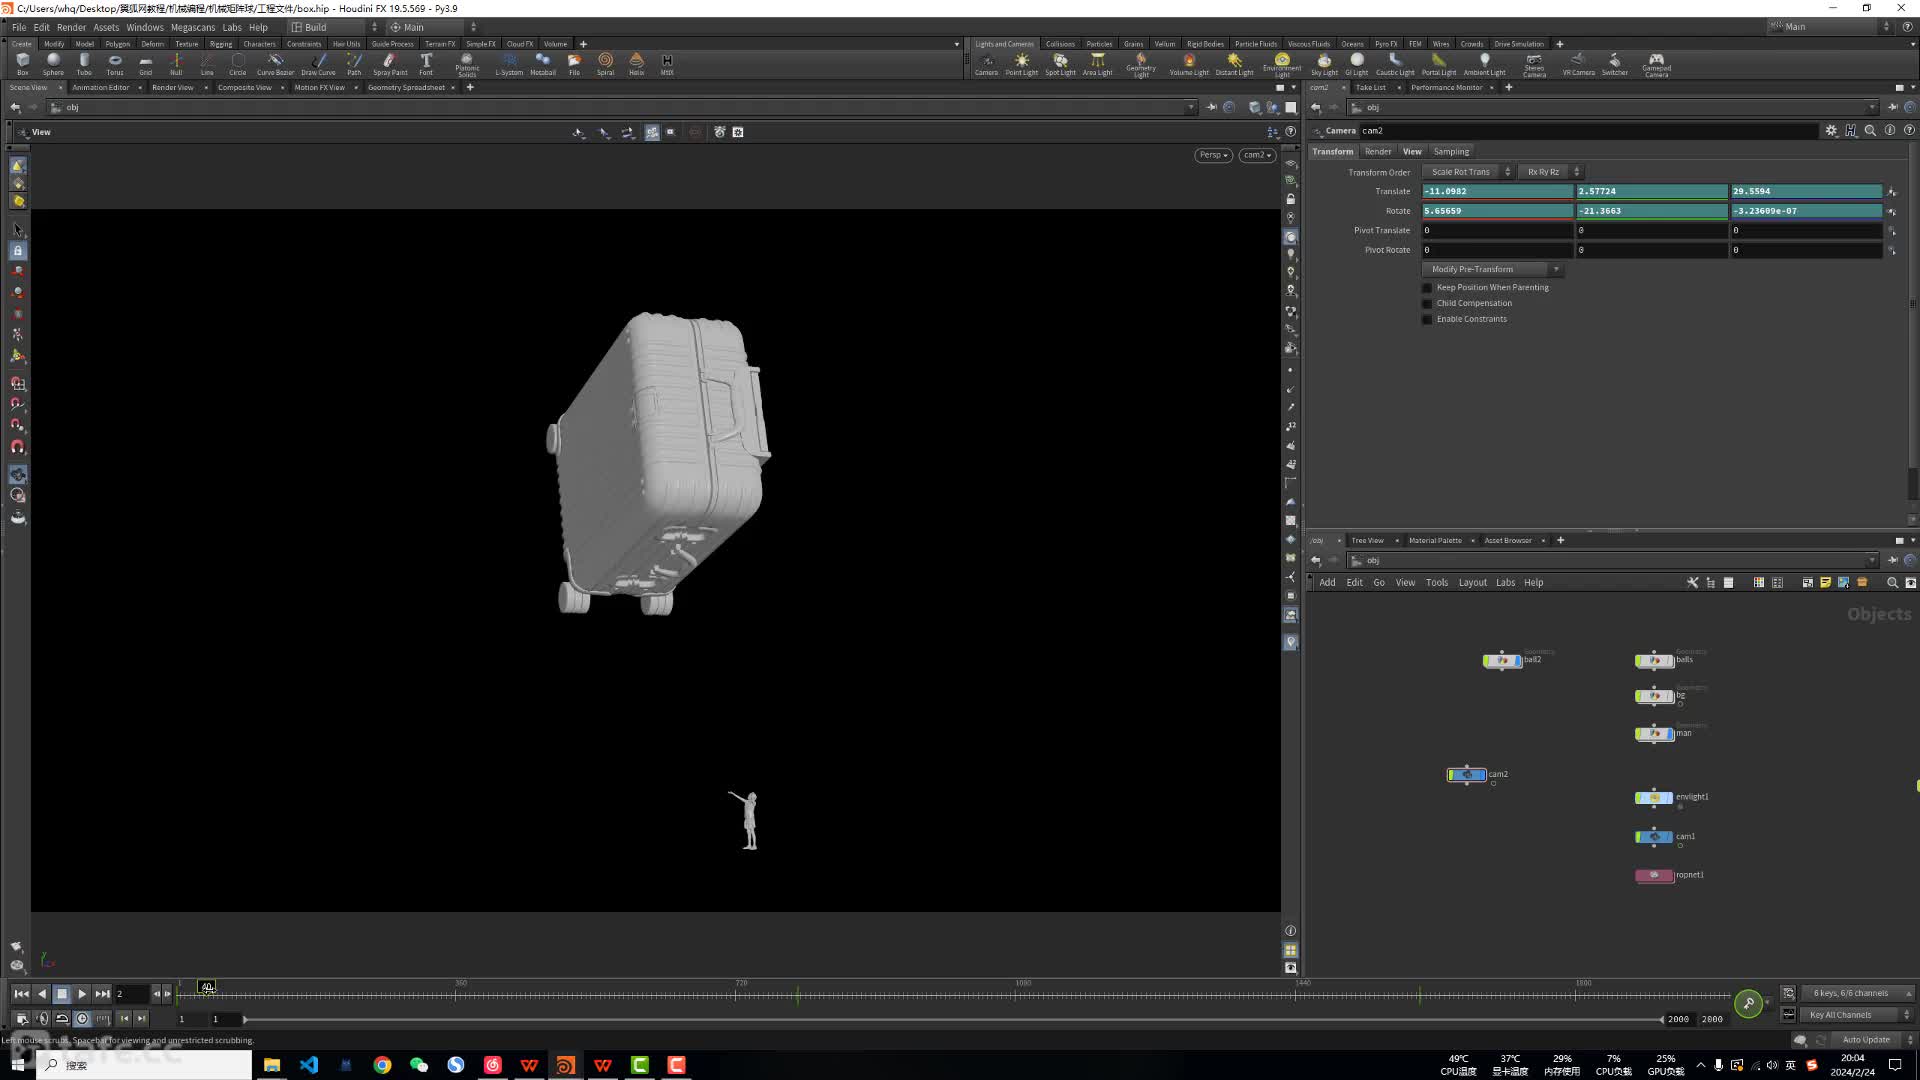Tick the Enable Constraints checkbox
This screenshot has height=1080, width=1920.
(x=1427, y=320)
